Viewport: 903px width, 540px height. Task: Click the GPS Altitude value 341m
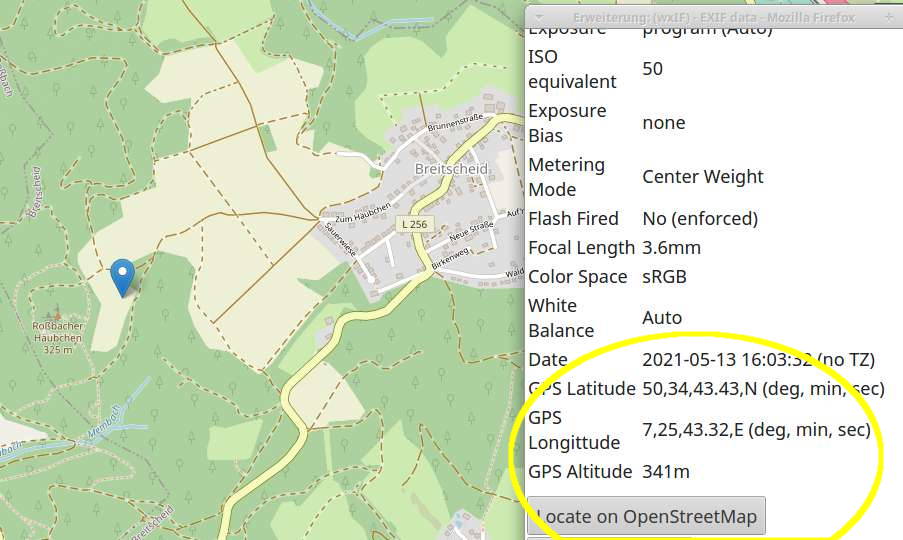pos(665,472)
